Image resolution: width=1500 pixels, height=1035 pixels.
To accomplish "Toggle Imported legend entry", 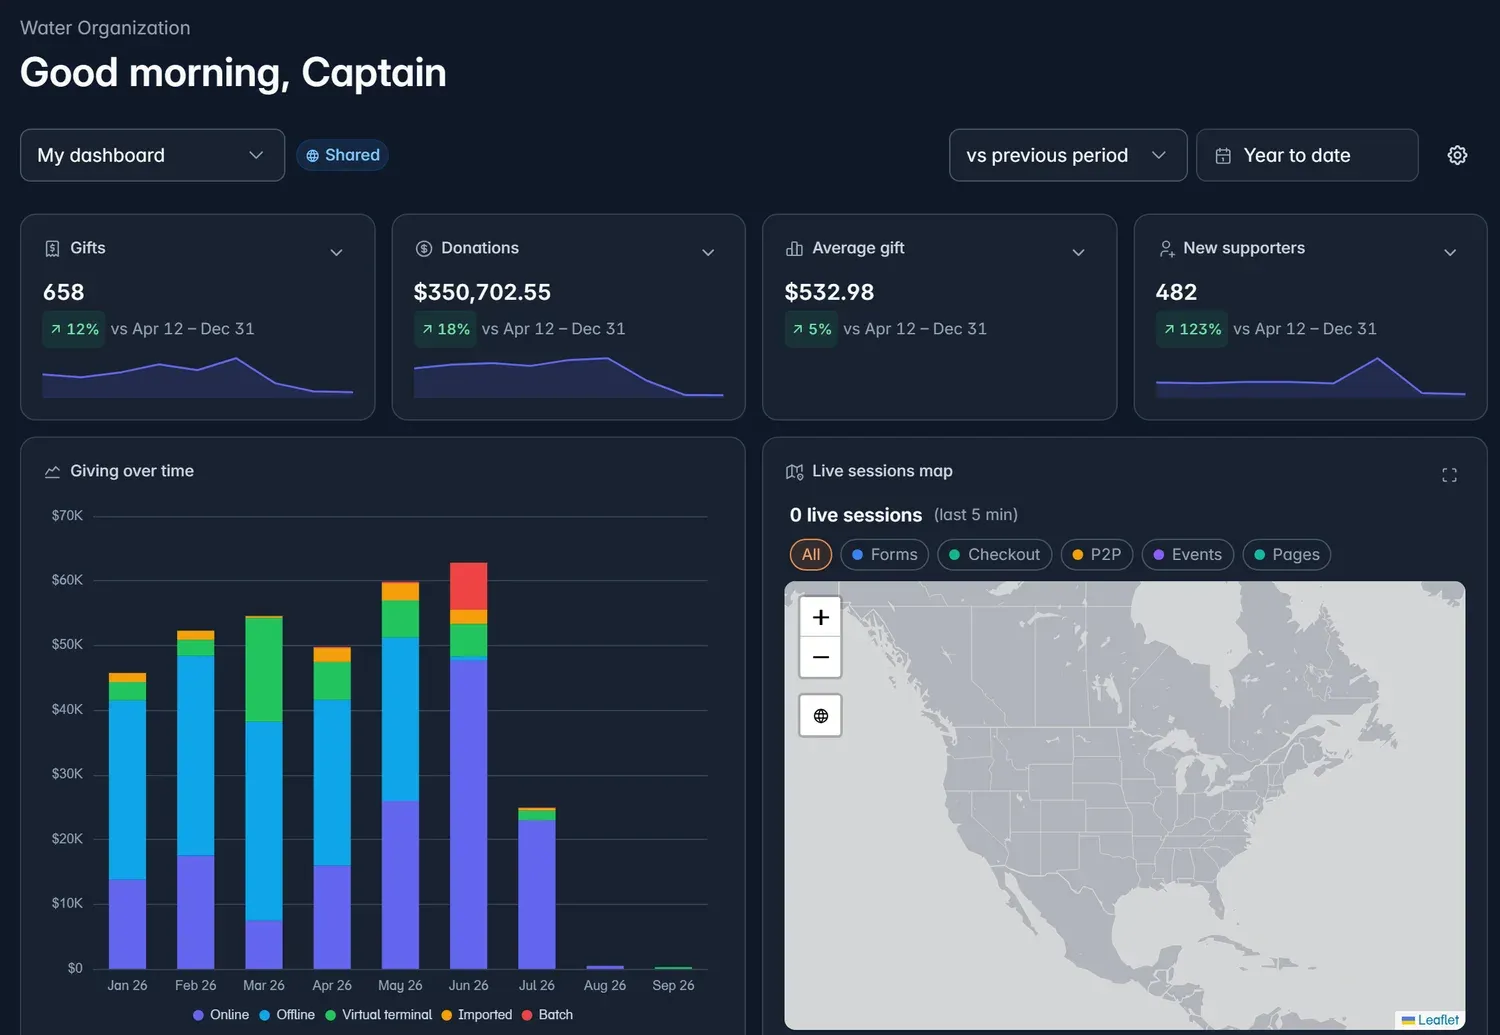I will pyautogui.click(x=477, y=1015).
